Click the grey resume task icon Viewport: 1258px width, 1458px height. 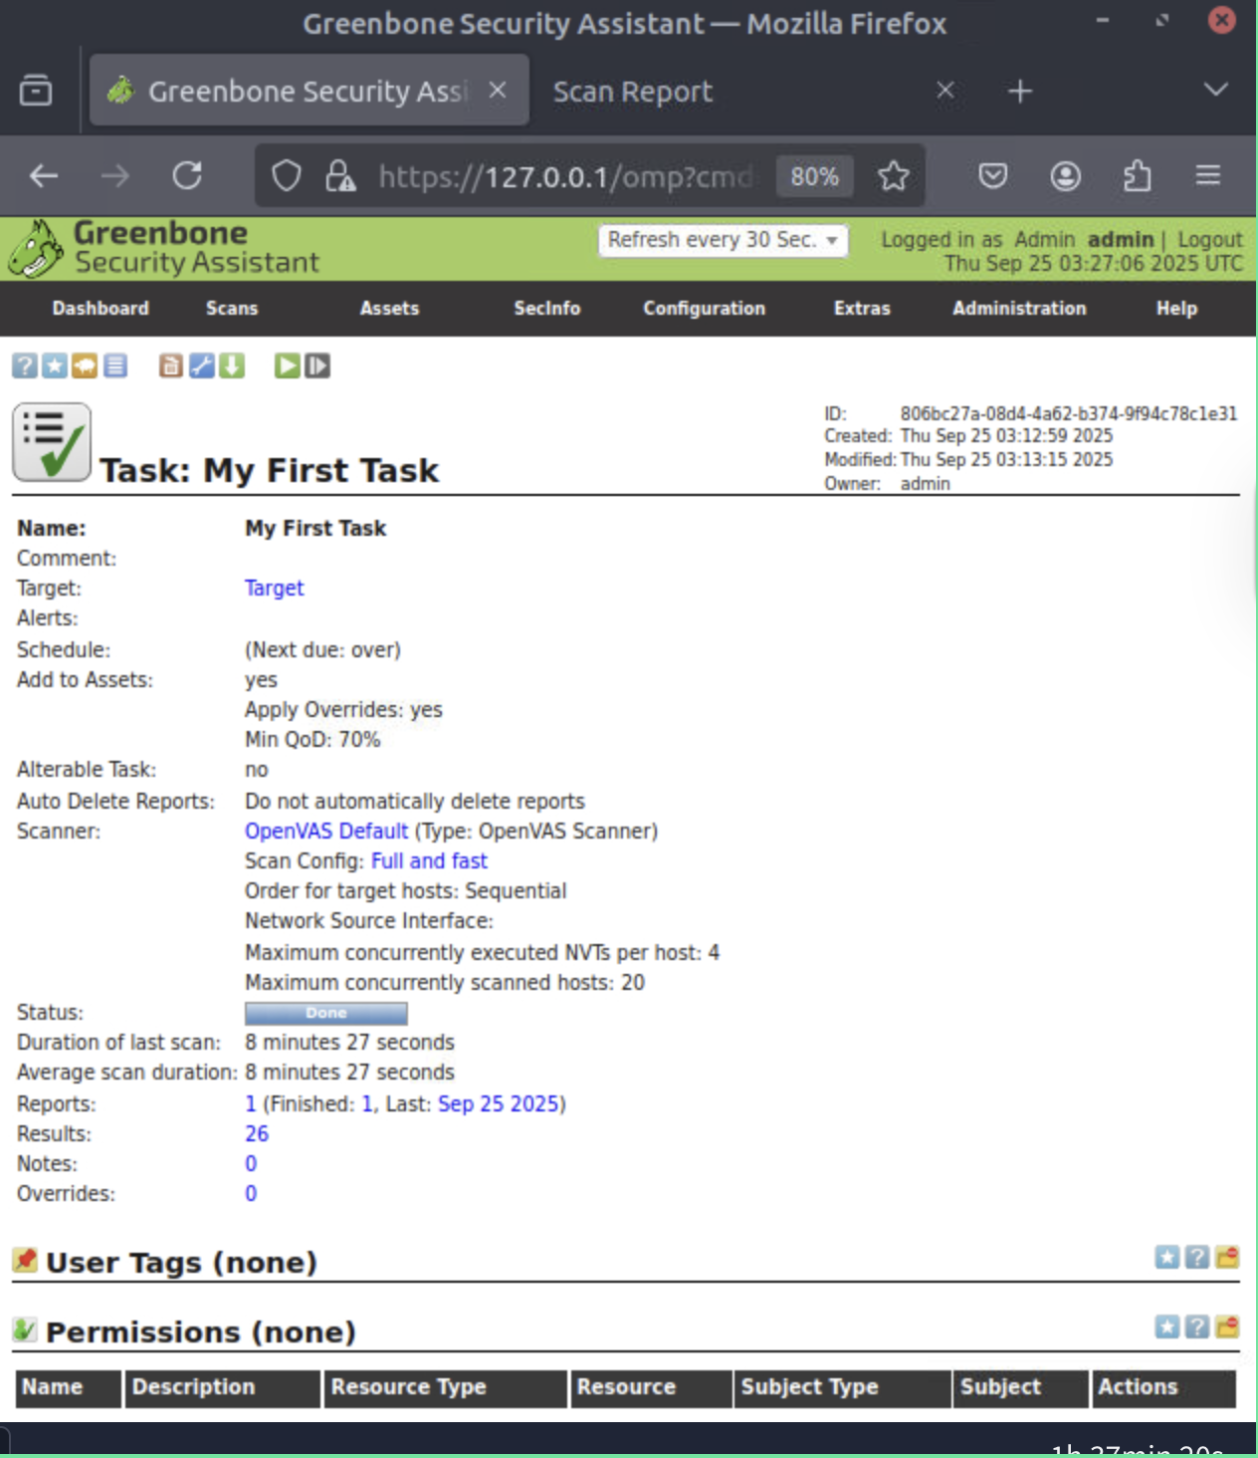pyautogui.click(x=318, y=366)
